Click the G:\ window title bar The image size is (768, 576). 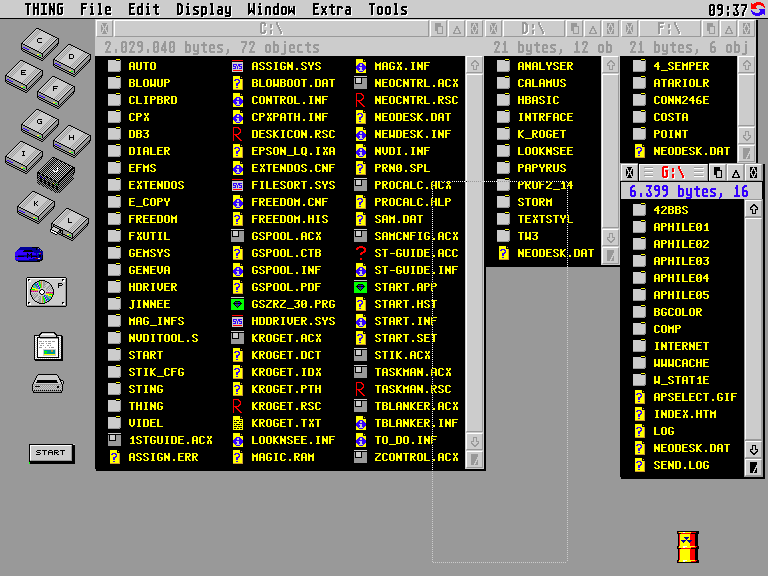(x=673, y=172)
